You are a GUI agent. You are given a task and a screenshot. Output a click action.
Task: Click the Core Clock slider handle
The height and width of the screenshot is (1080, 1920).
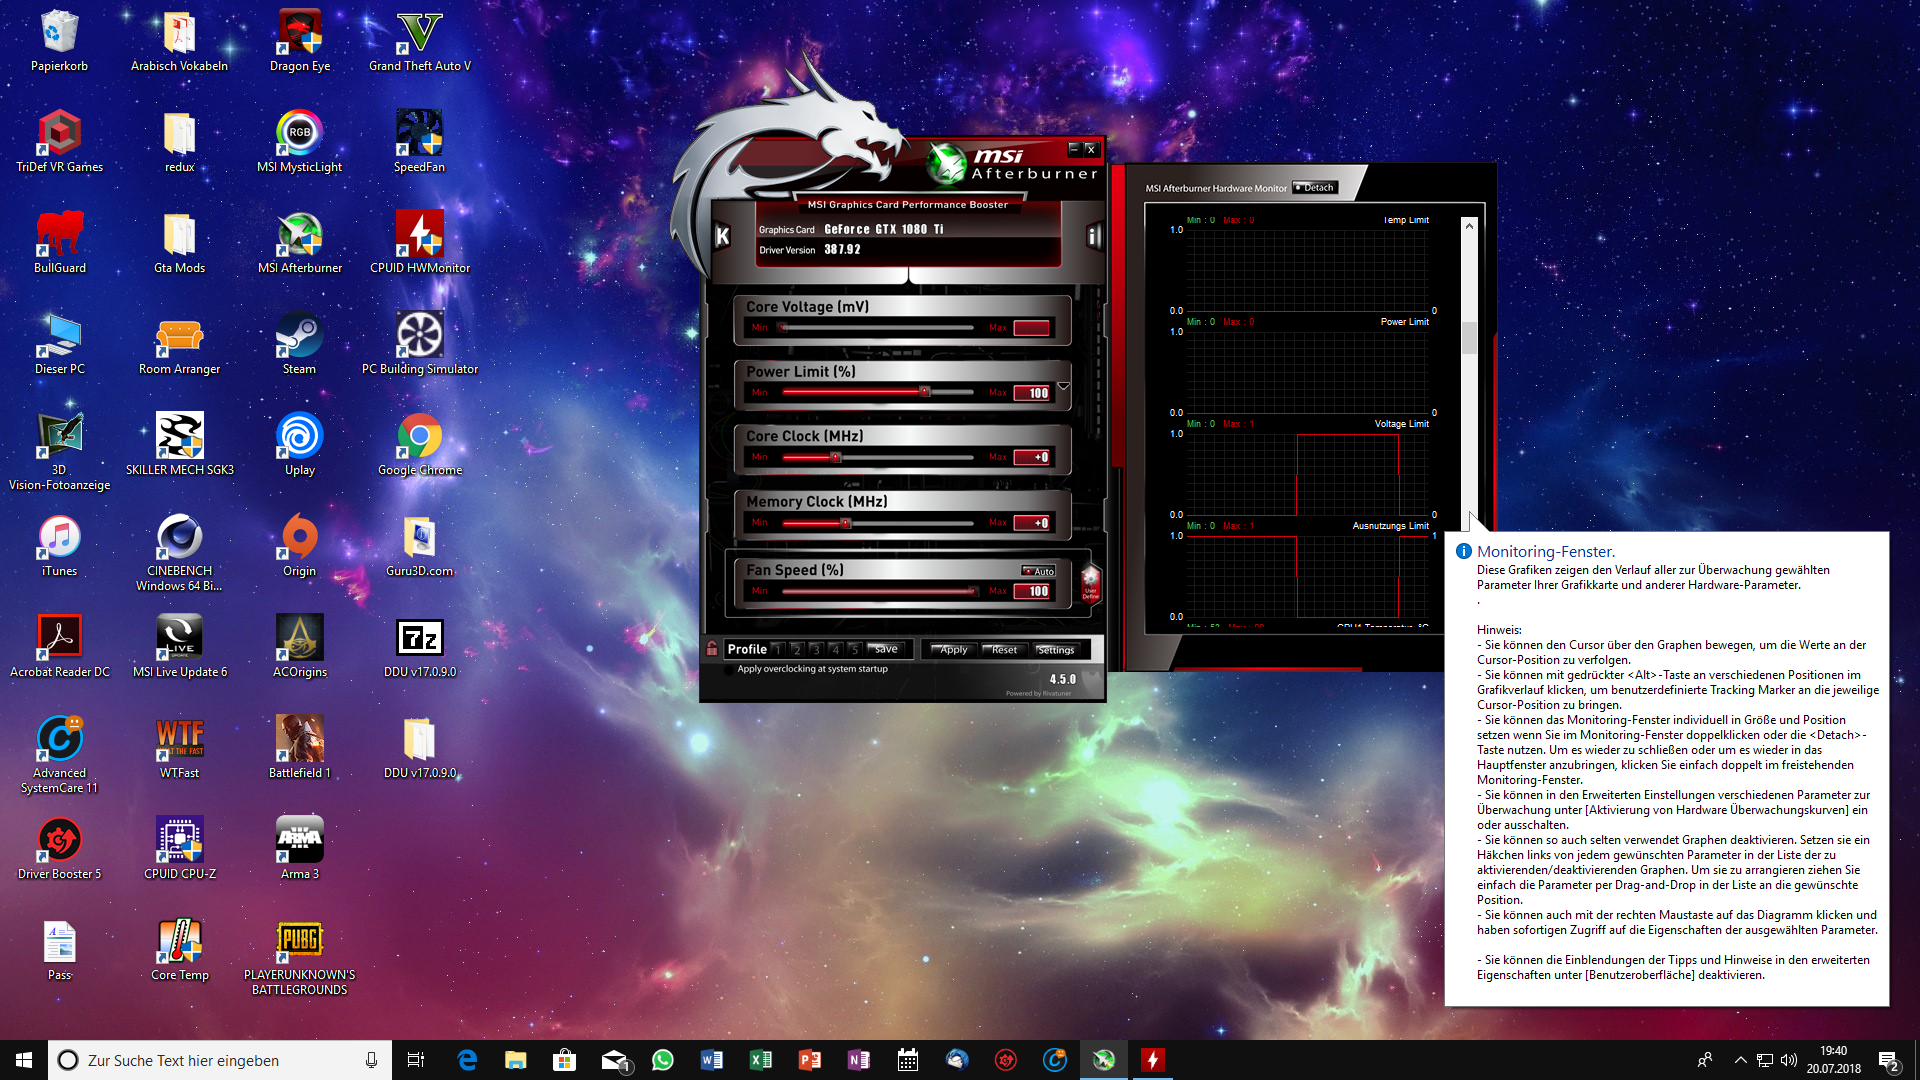click(836, 458)
